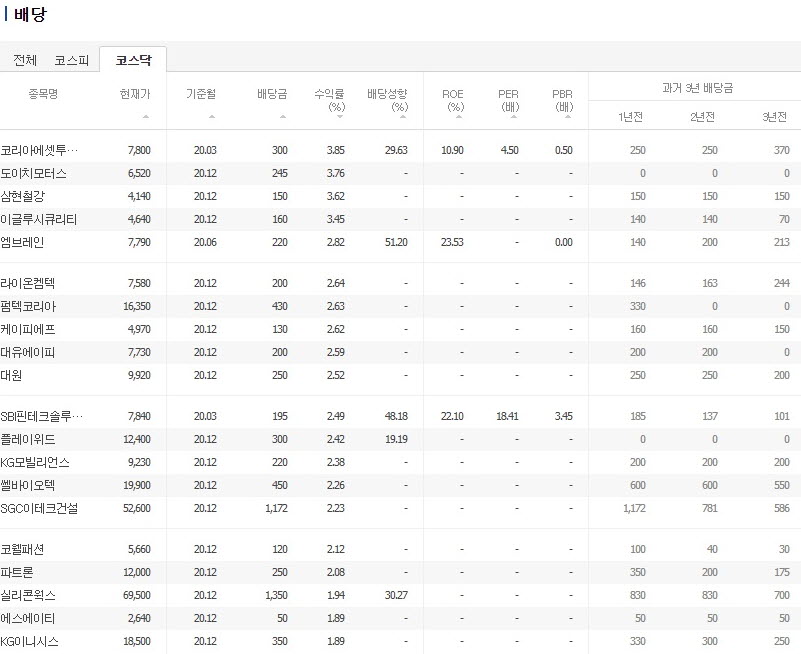
Task: Sort by 배당성향 arrow icon
Action: [403, 117]
